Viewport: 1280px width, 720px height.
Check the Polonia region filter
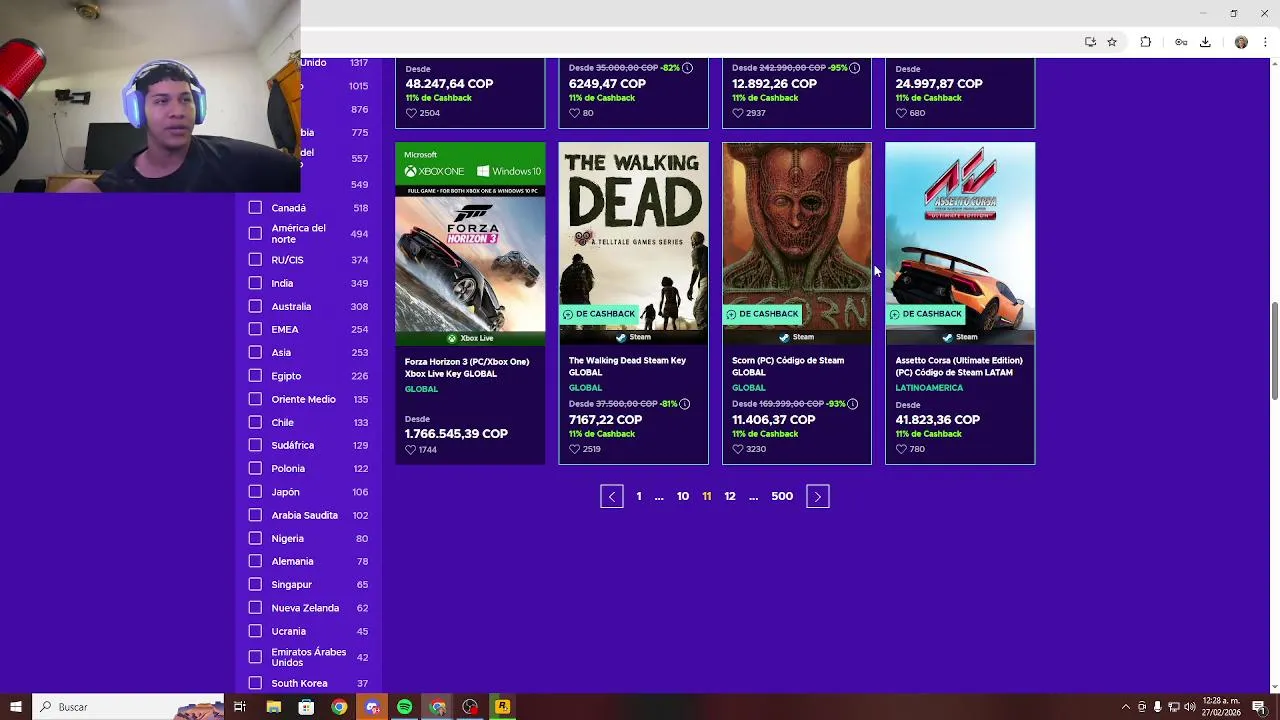tap(255, 468)
